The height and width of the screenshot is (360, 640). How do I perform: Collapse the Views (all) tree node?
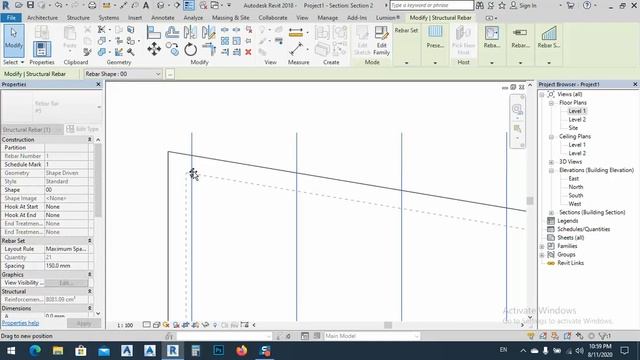tap(542, 94)
